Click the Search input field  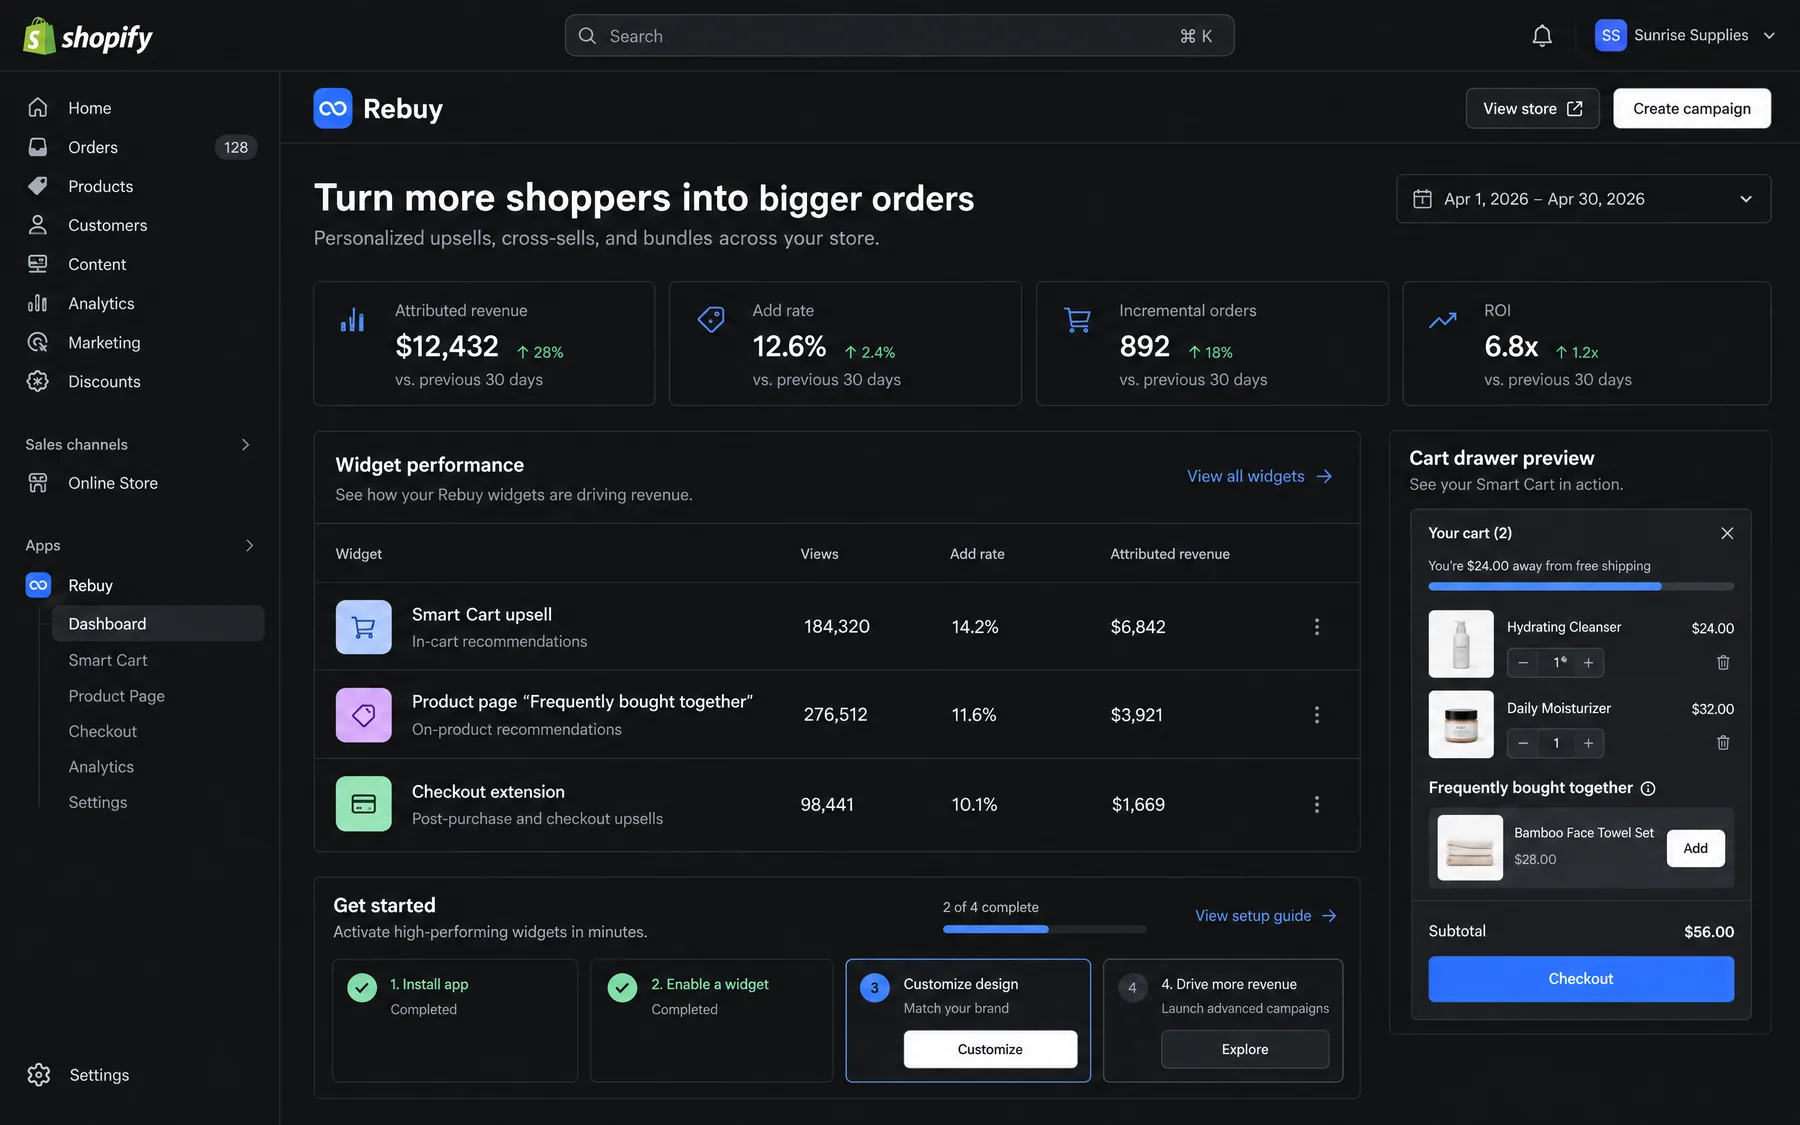click(899, 36)
